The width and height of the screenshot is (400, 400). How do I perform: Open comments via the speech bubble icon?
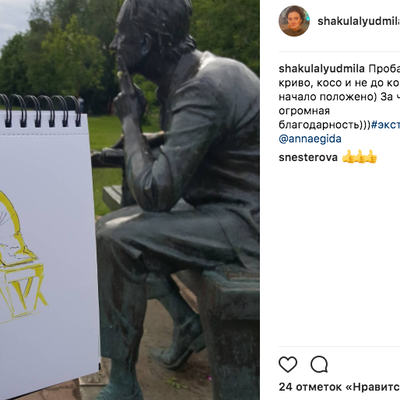[x=319, y=364]
